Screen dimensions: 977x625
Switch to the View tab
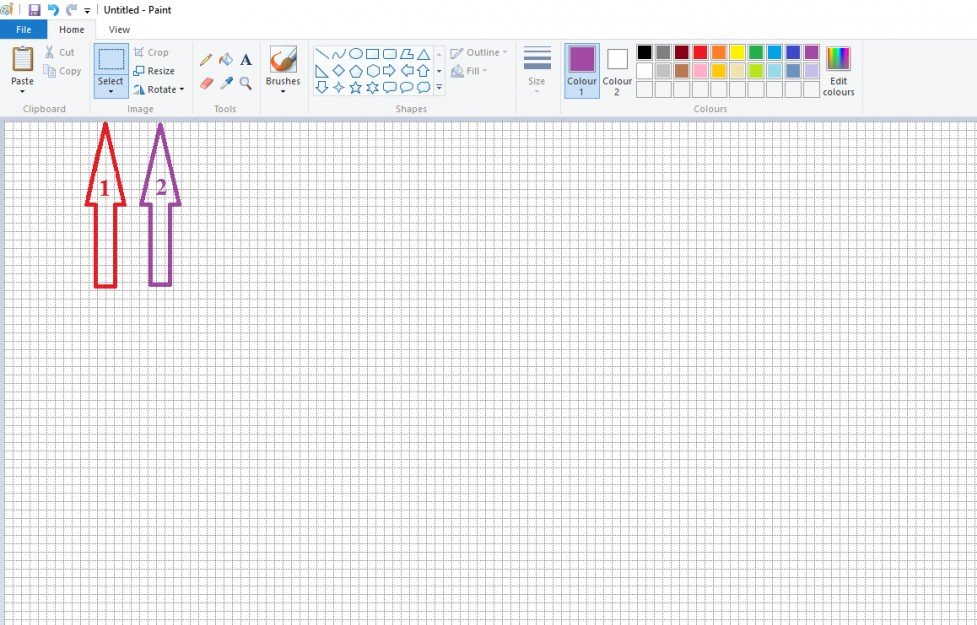pyautogui.click(x=119, y=29)
